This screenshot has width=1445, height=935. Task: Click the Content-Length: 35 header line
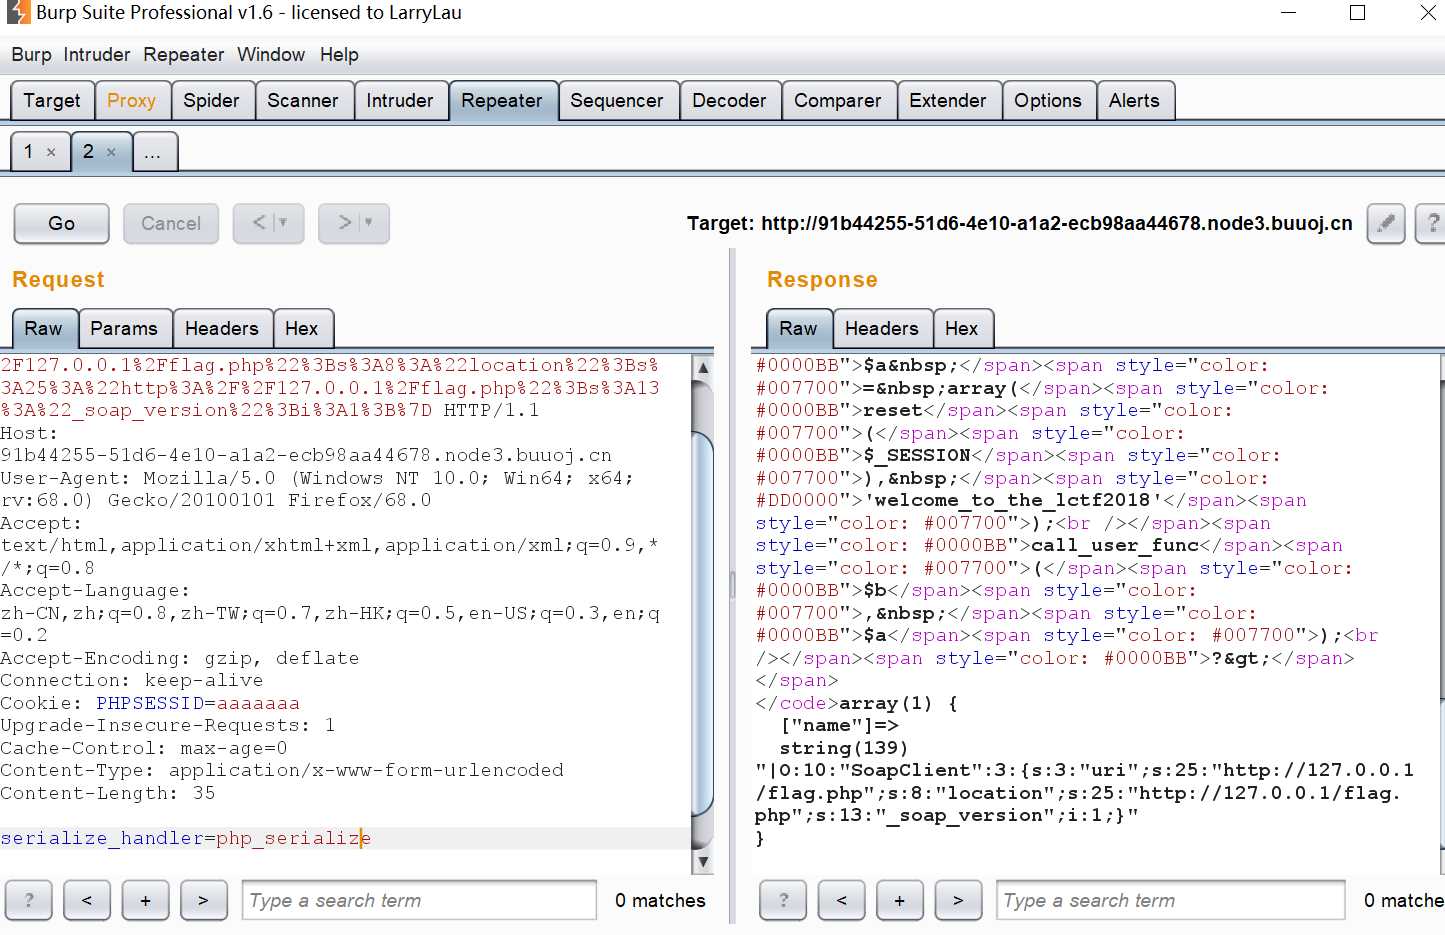pos(108,793)
